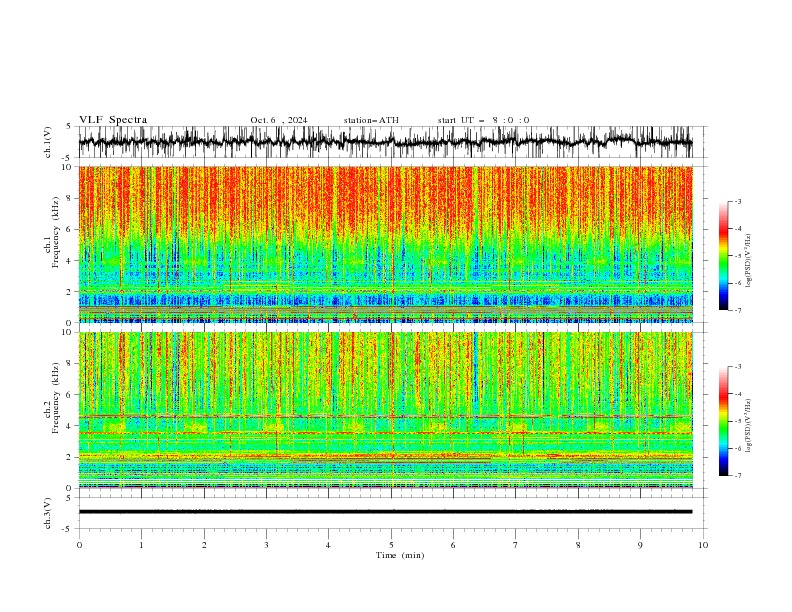Click the black ch.3 voltage trace
Image resolution: width=792 pixels, height=612 pixels.
[385, 512]
